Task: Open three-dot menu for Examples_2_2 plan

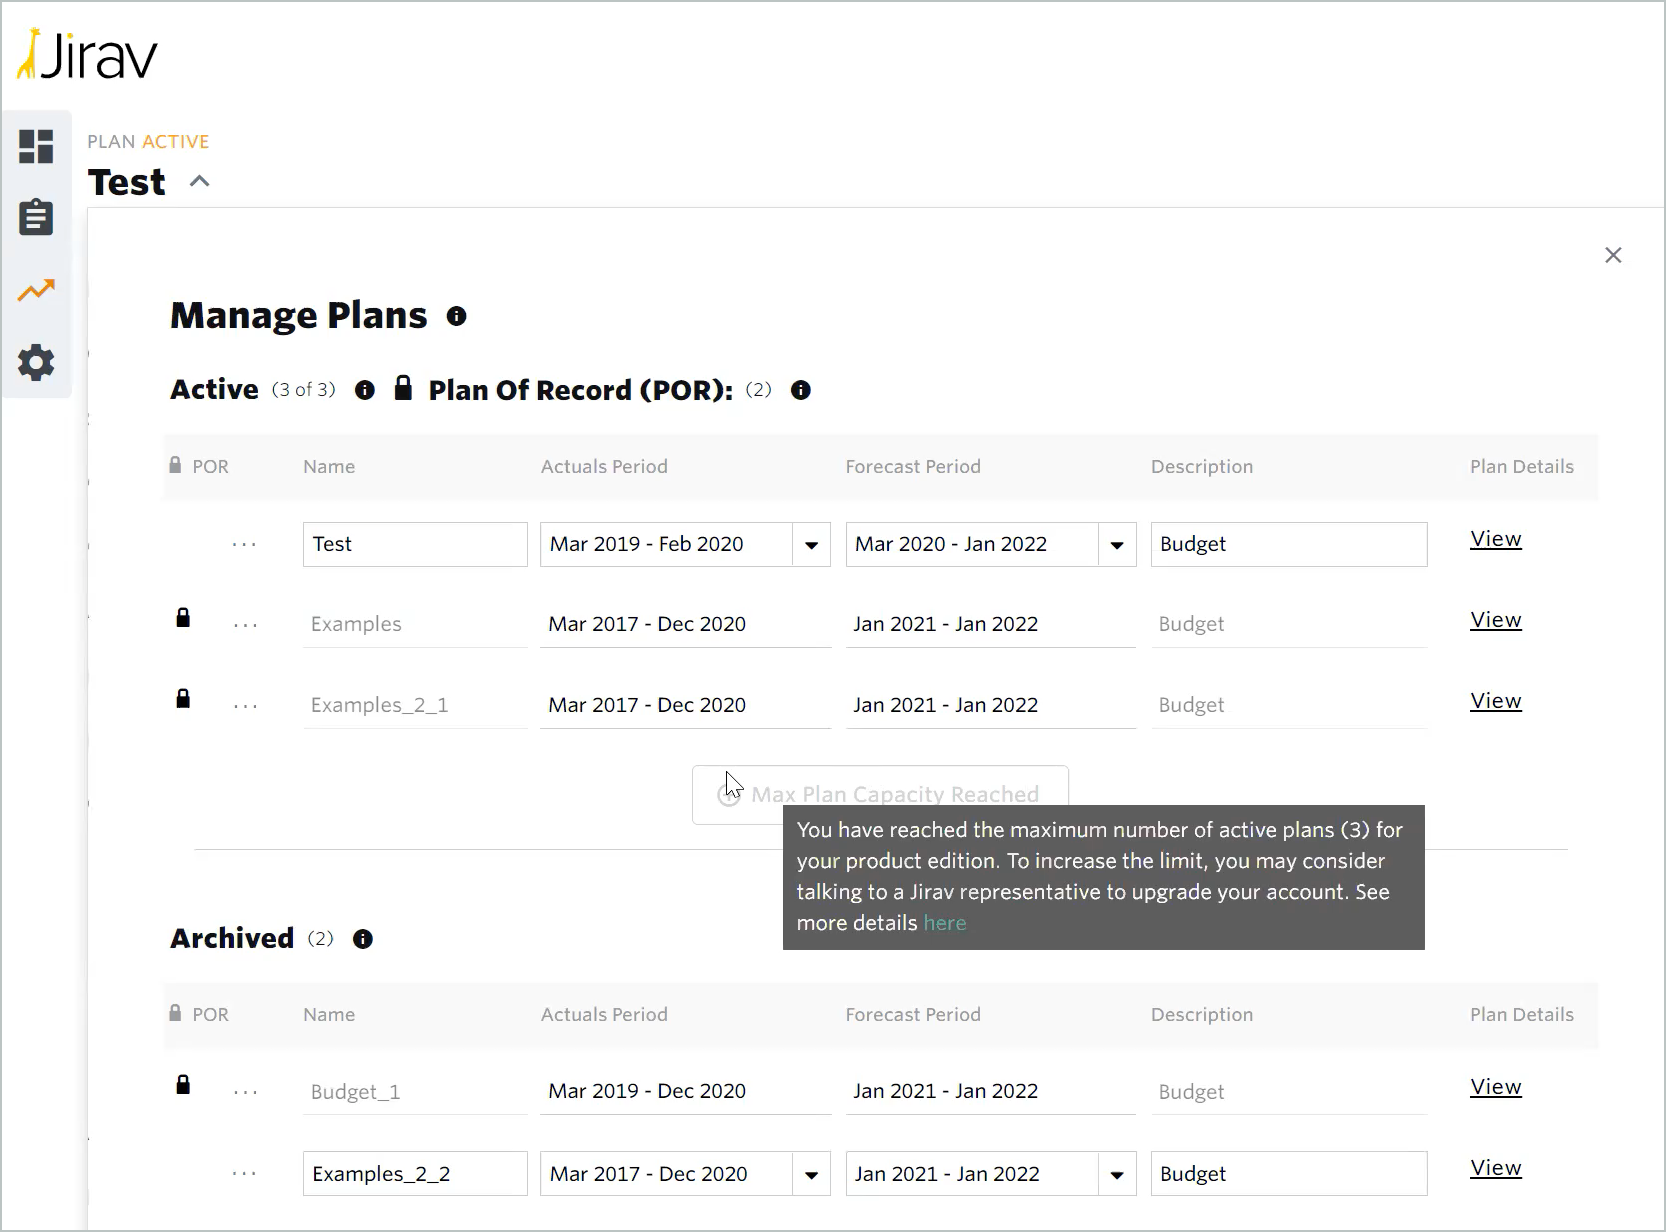Action: (245, 1174)
